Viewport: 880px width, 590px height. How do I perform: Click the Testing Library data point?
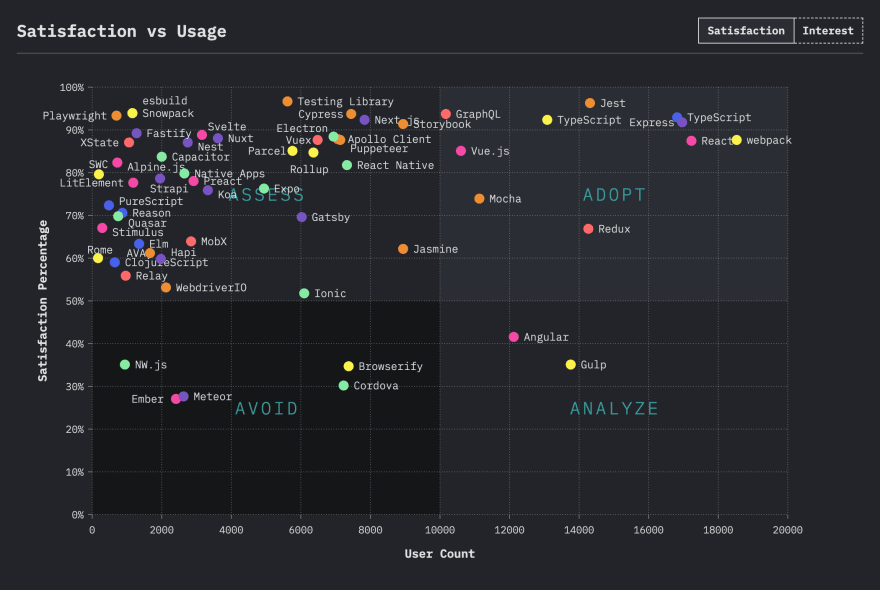287,102
